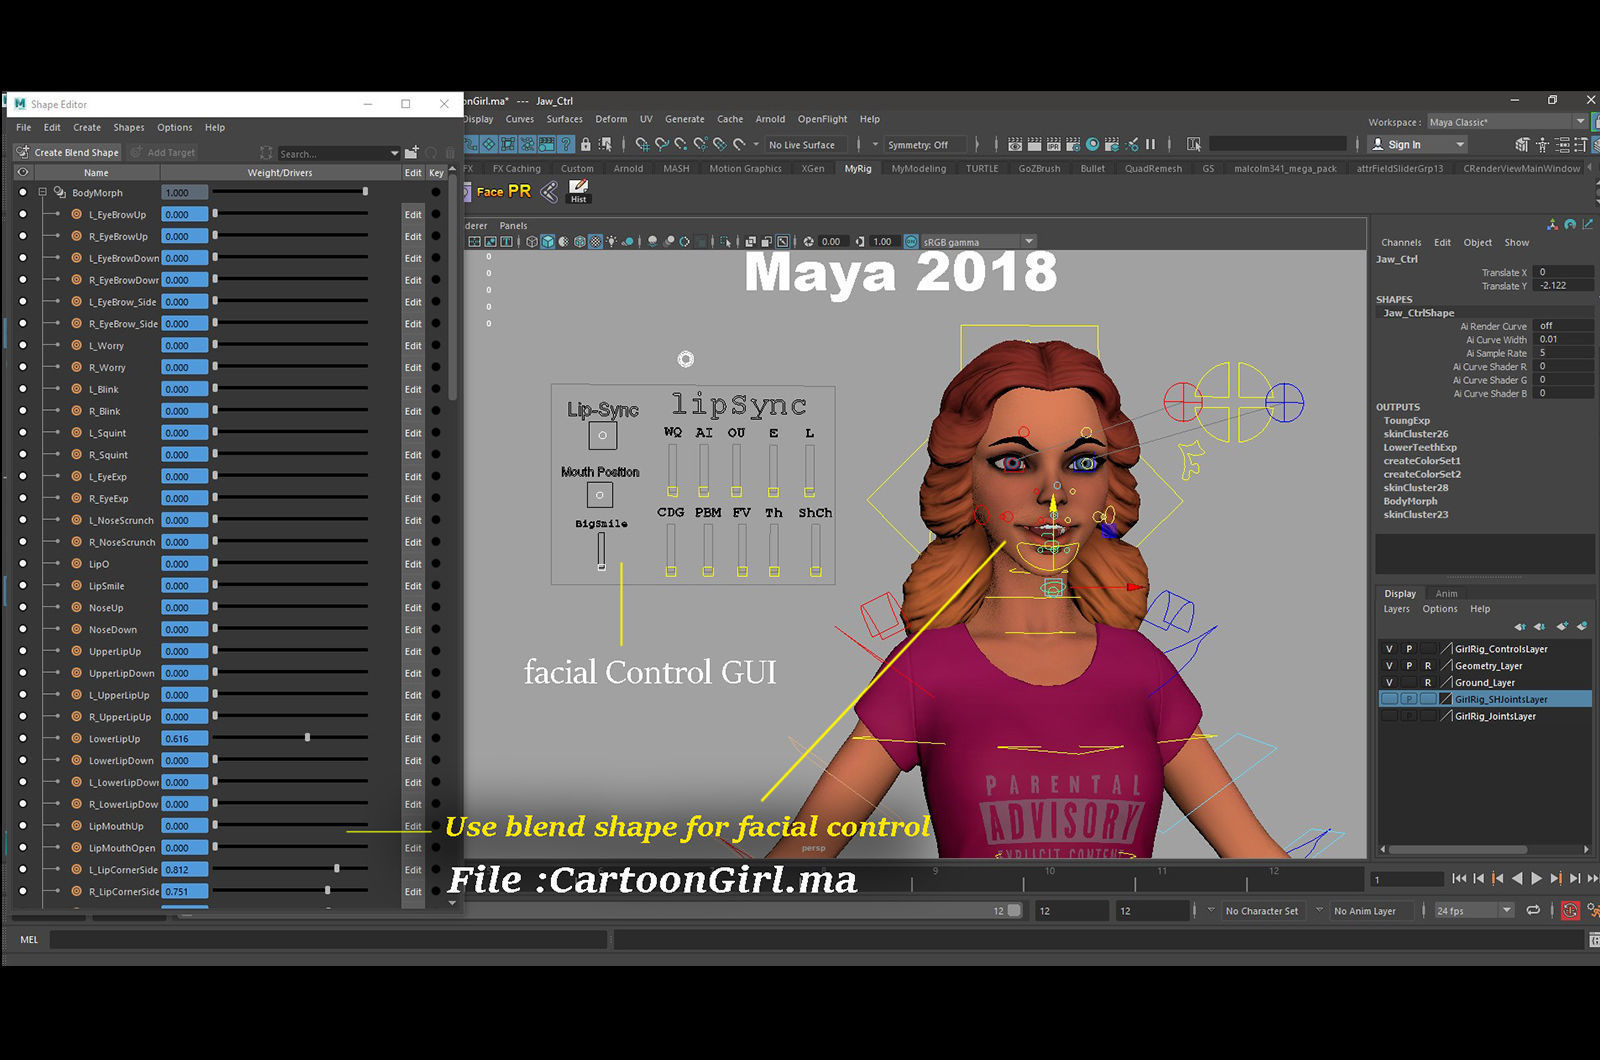Toggle the P playback box of GirlRig_ControlsLayer

tap(1409, 649)
